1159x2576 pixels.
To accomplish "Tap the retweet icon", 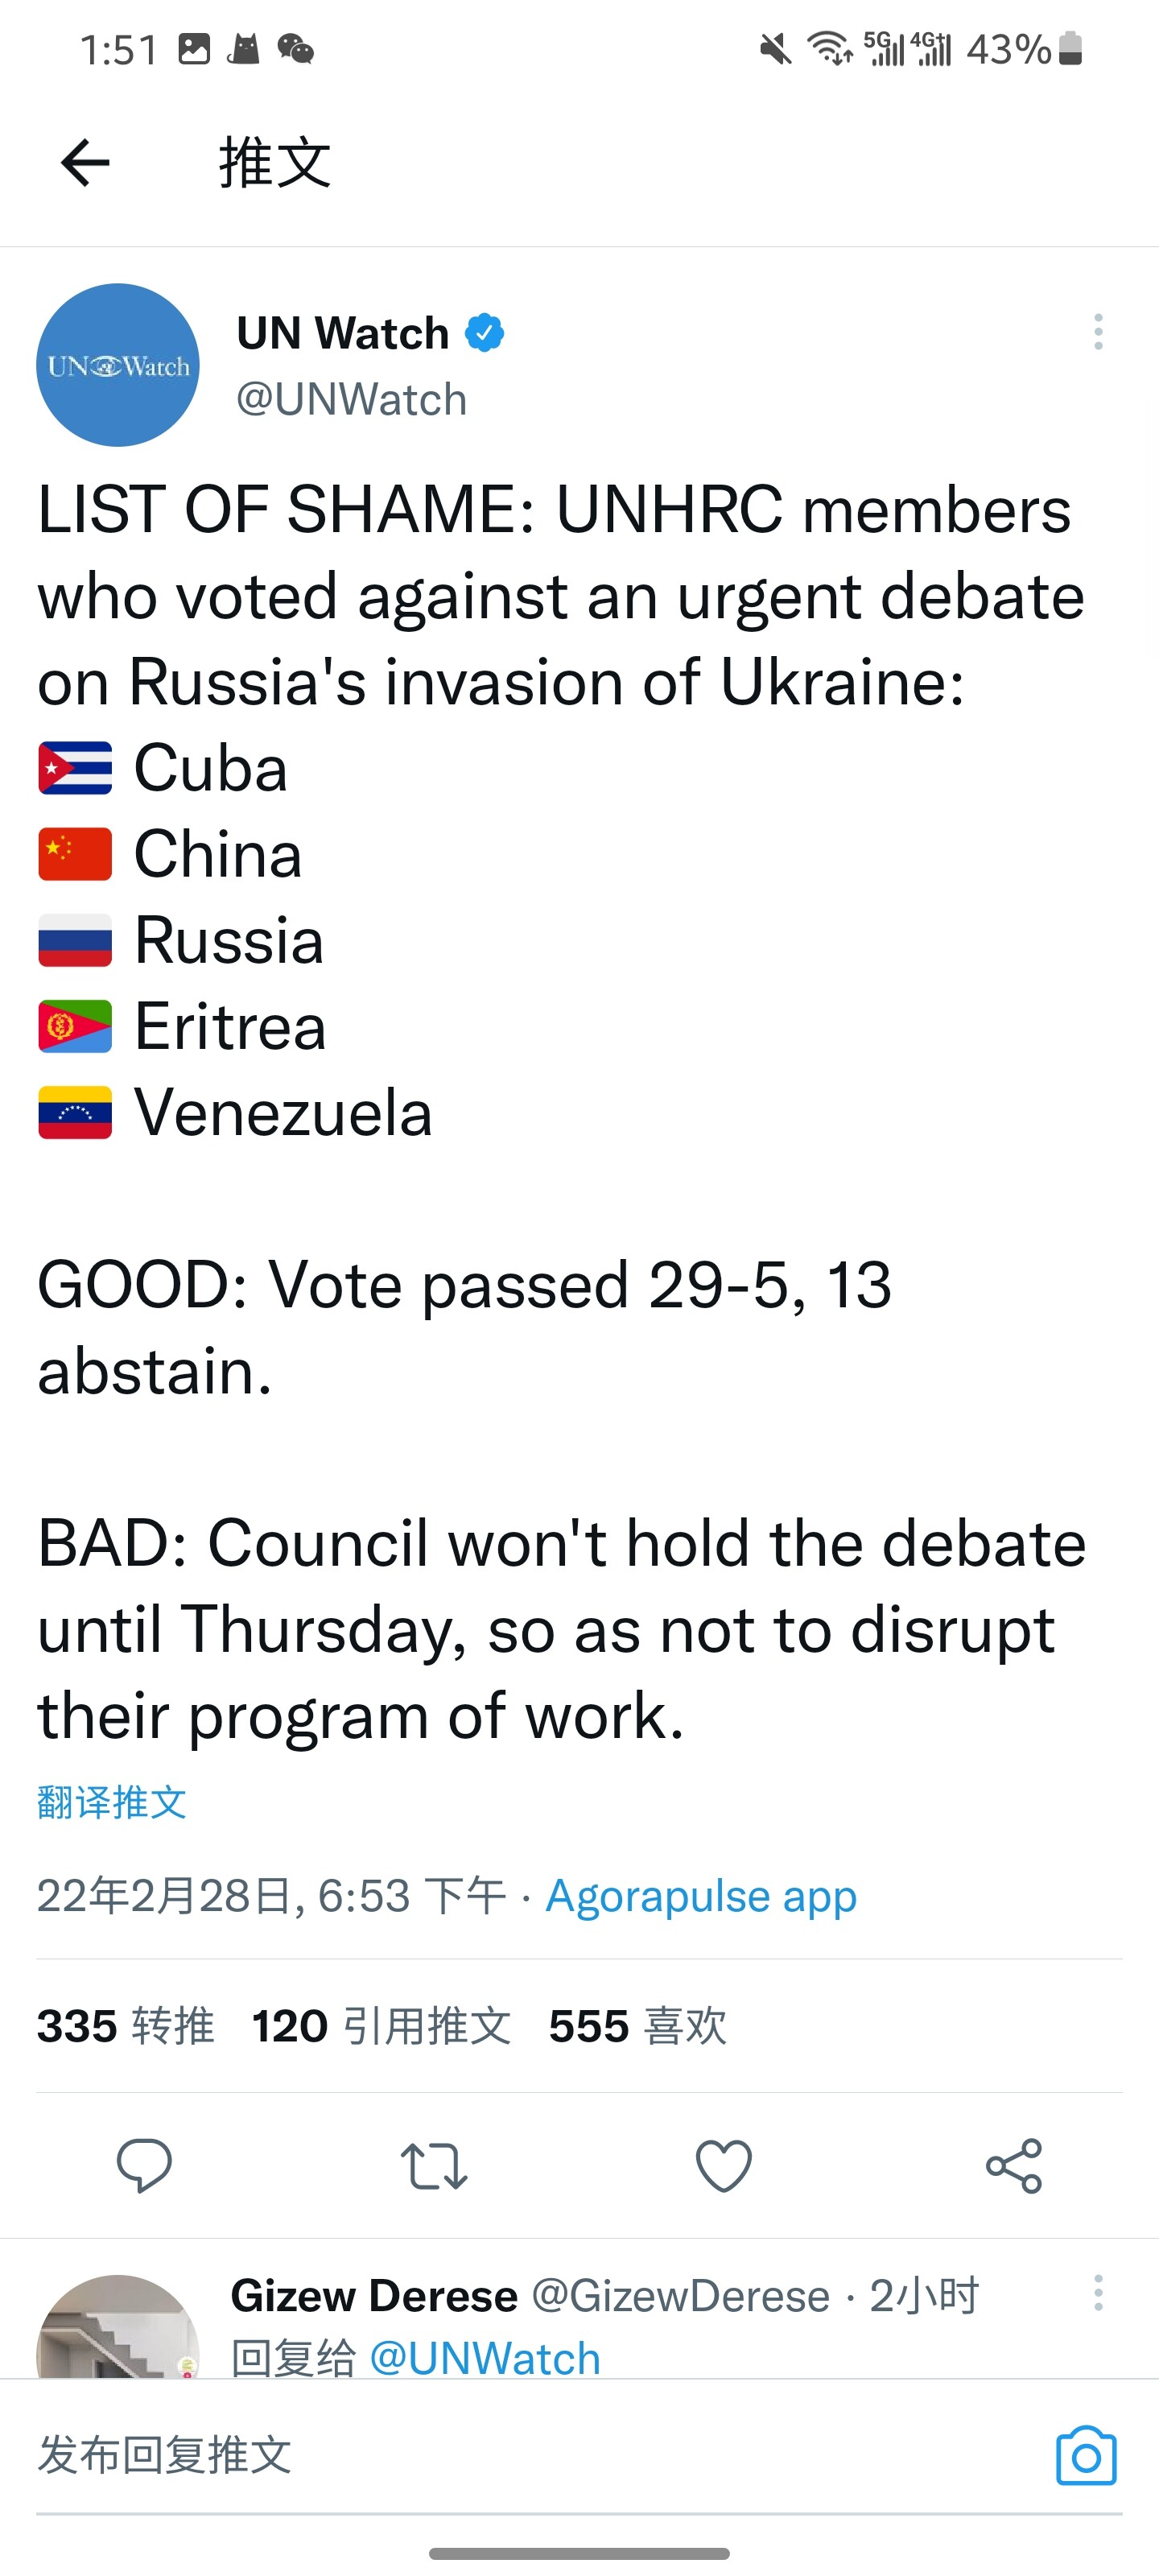I will [434, 2165].
